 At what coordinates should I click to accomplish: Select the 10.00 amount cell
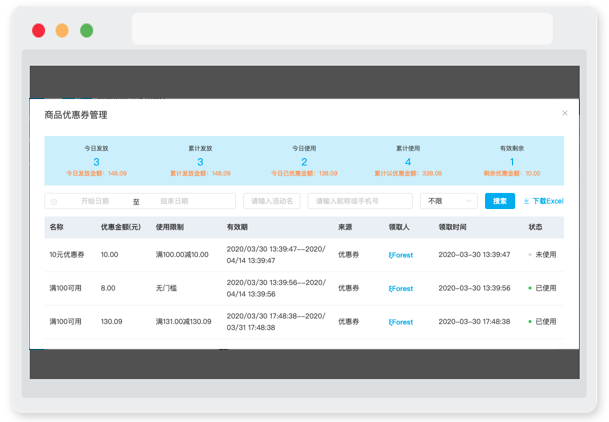point(110,255)
